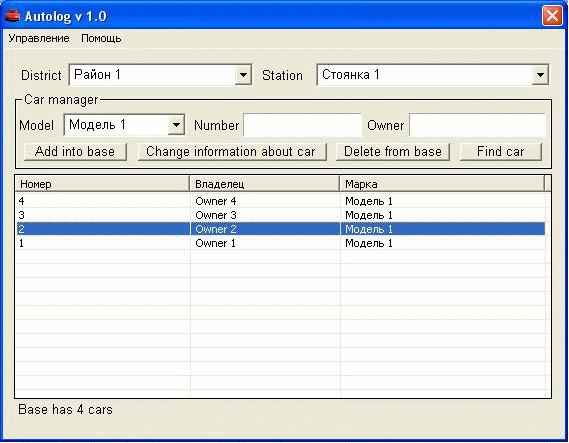The image size is (569, 443).
Task: Click the Find car button
Action: click(501, 152)
